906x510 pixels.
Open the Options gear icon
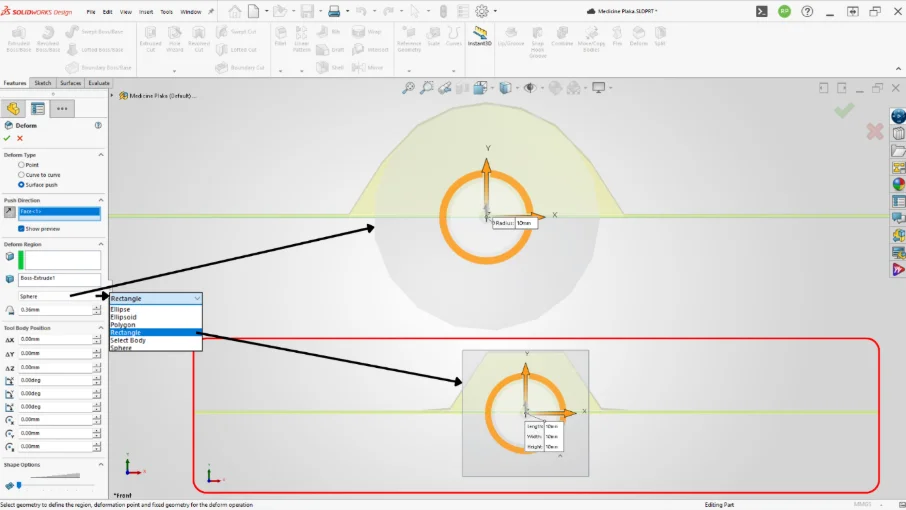pyautogui.click(x=482, y=11)
